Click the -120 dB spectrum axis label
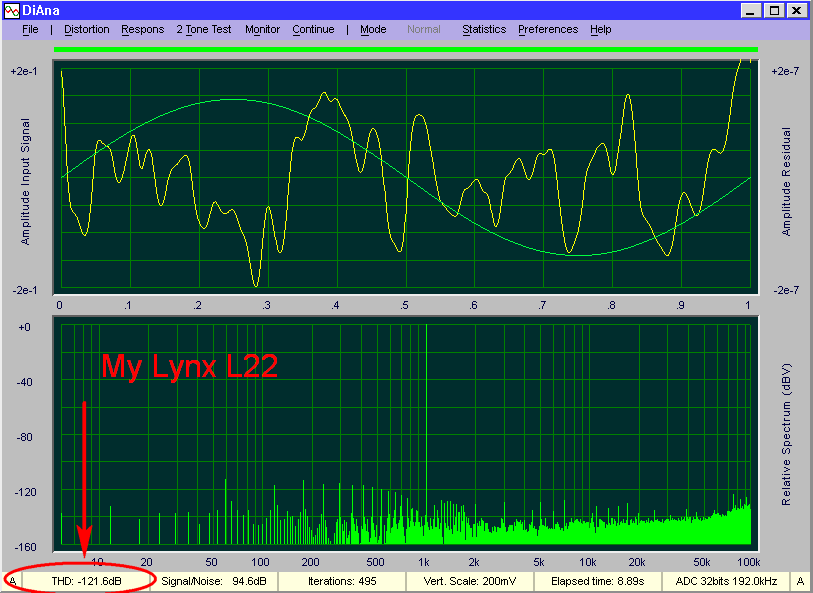 click(26, 492)
